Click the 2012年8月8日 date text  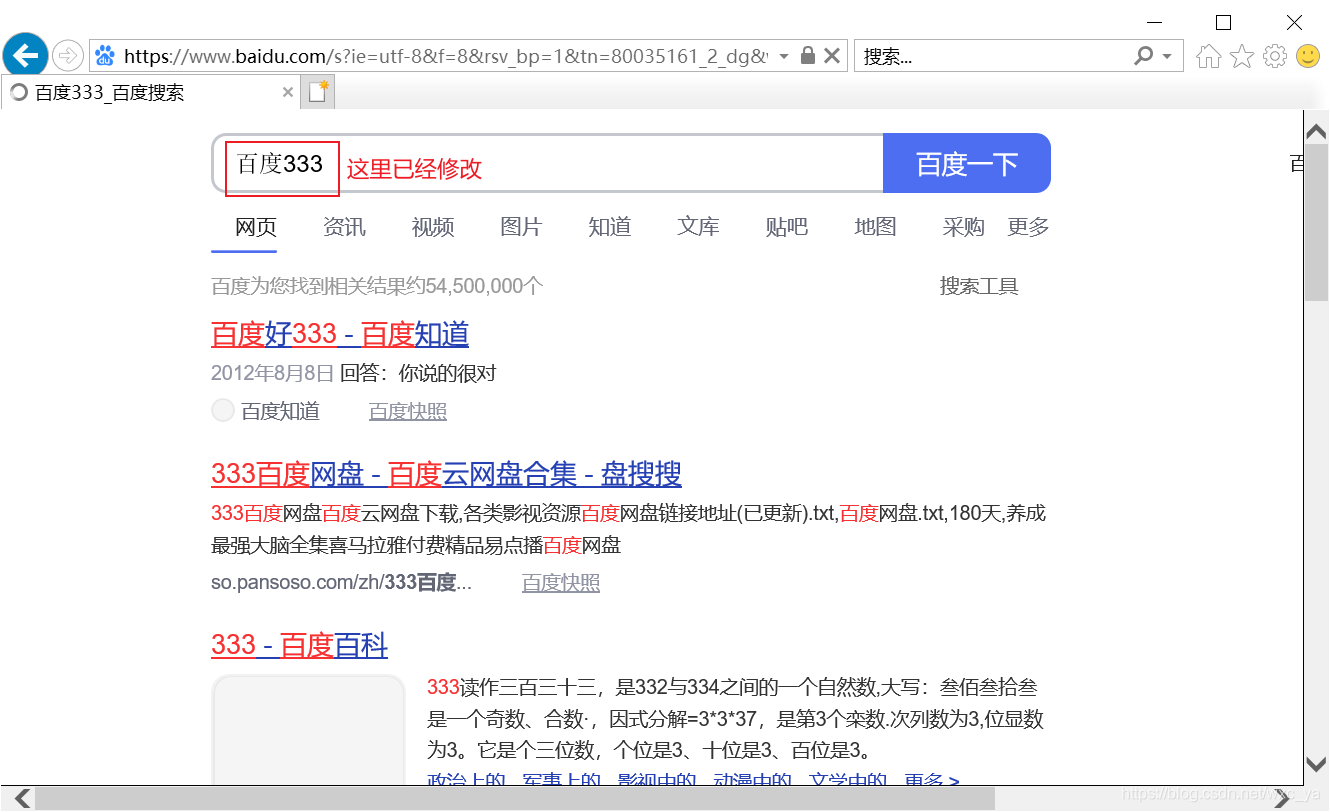pos(272,373)
